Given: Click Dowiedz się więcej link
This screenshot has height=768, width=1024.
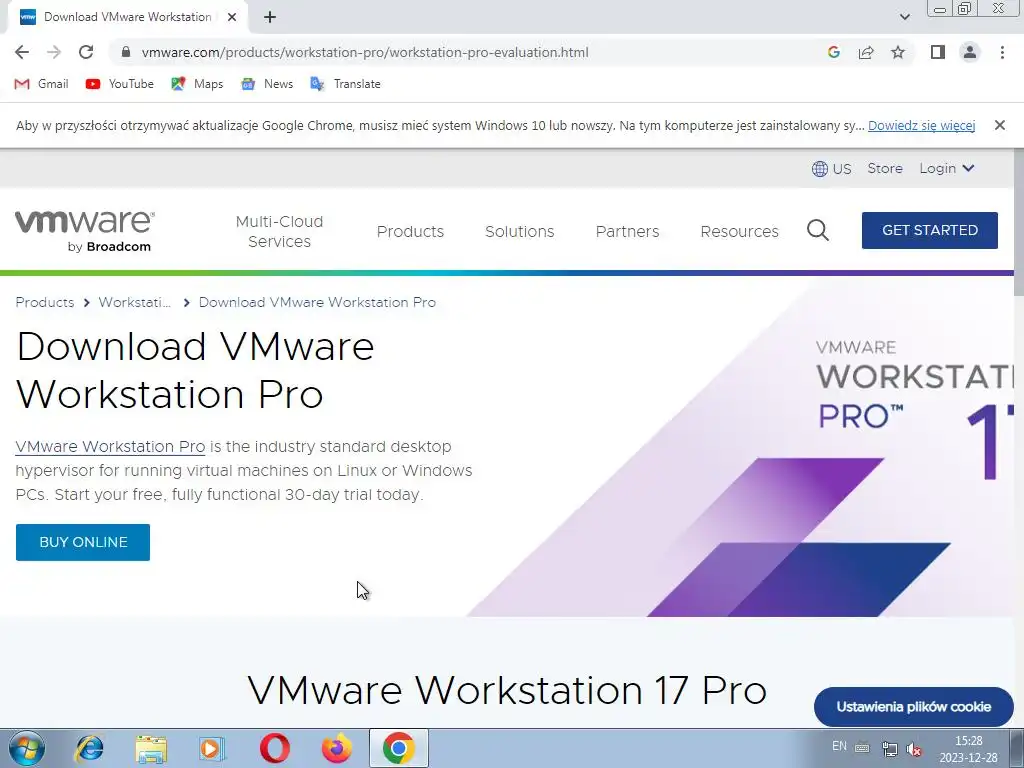Looking at the screenshot, I should tap(921, 125).
